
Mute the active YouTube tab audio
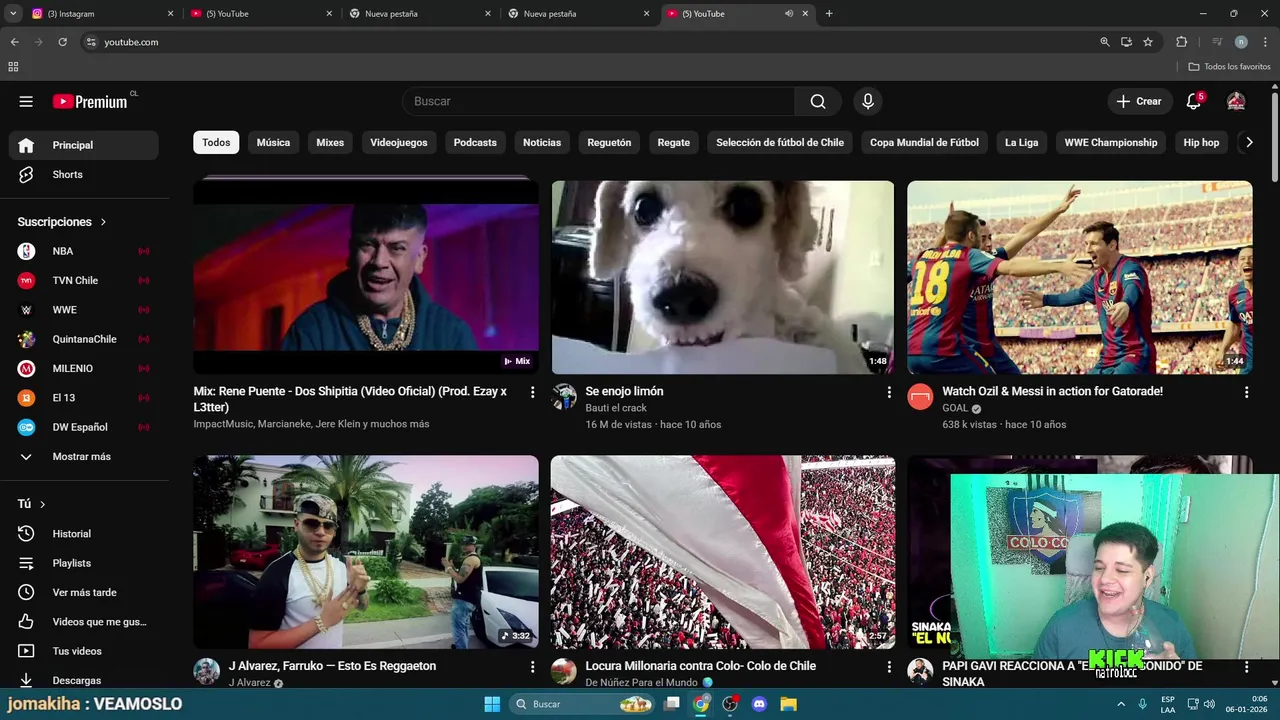(x=789, y=14)
